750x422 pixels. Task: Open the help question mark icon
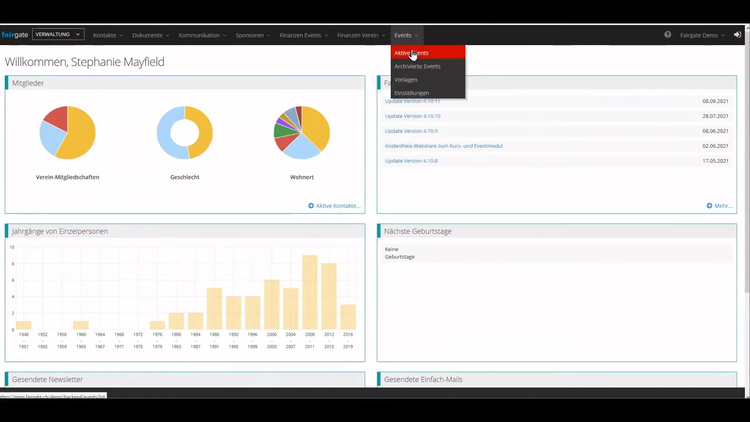[x=667, y=34]
